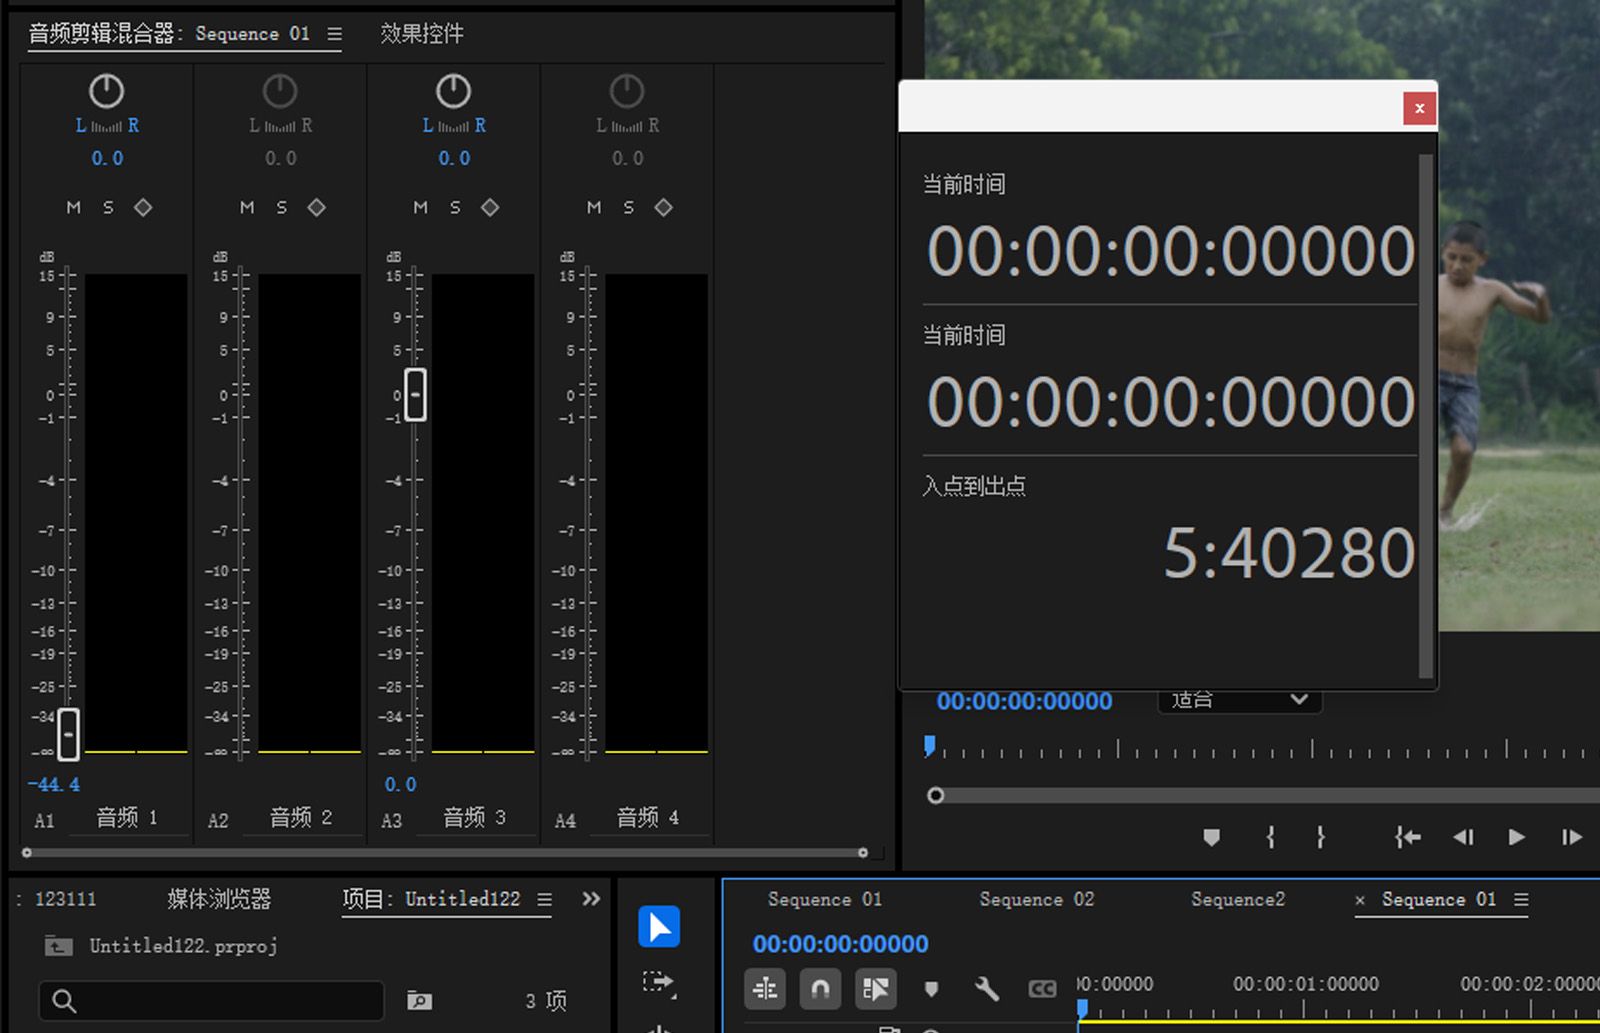Click the track name 音频 2

pyautogui.click(x=301, y=818)
